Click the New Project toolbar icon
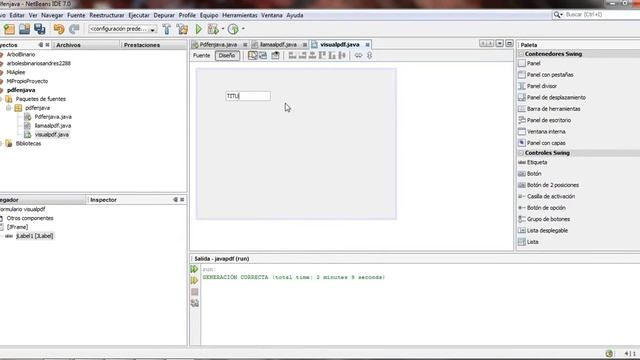This screenshot has width=640, height=360. tap(9, 29)
